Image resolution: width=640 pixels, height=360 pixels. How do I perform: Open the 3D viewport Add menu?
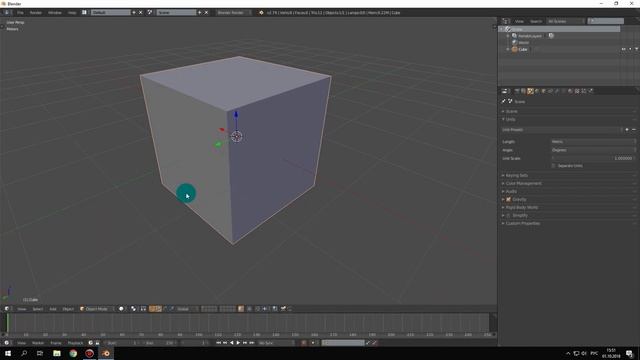pyautogui.click(x=53, y=309)
